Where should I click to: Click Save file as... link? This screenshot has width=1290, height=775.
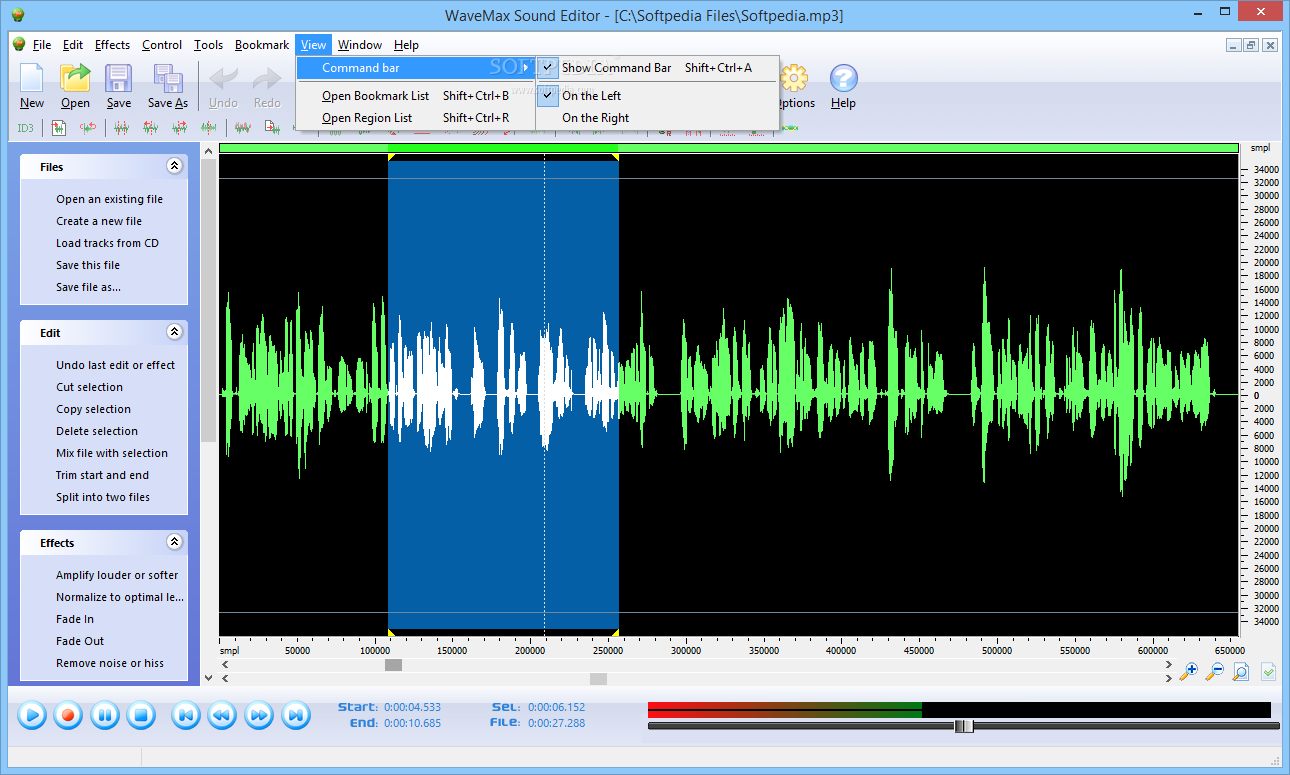(88, 287)
